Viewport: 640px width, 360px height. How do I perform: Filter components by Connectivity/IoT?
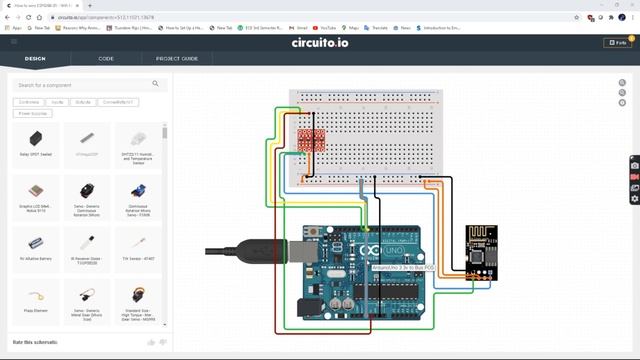coord(118,102)
